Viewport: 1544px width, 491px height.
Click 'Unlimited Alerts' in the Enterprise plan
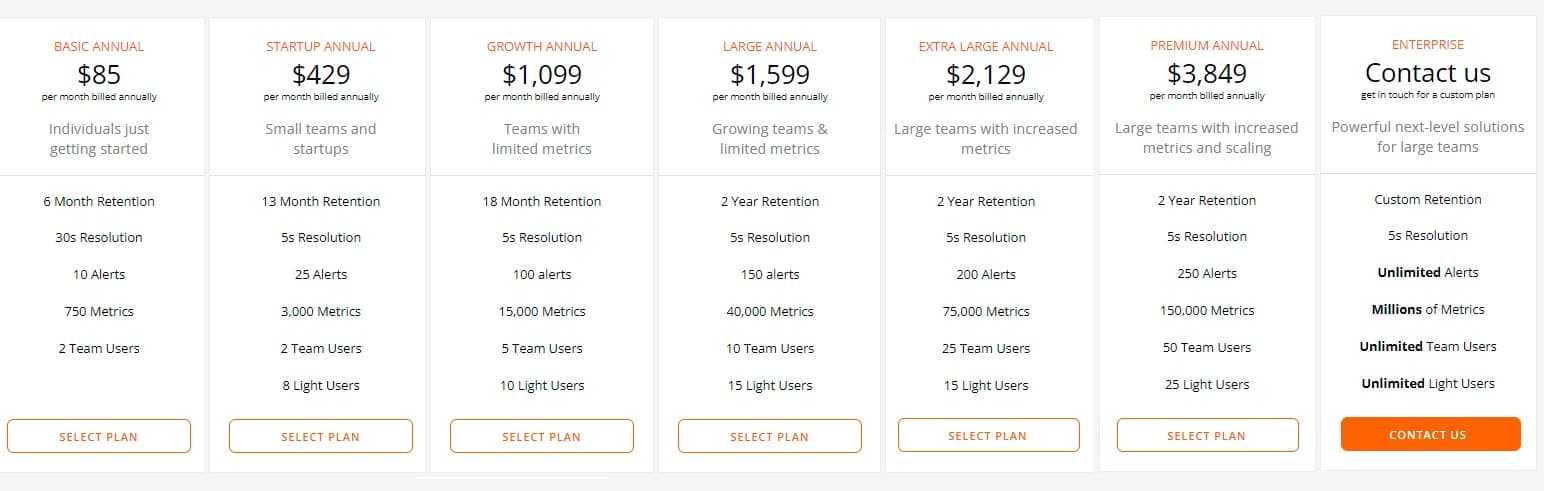pyautogui.click(x=1428, y=272)
